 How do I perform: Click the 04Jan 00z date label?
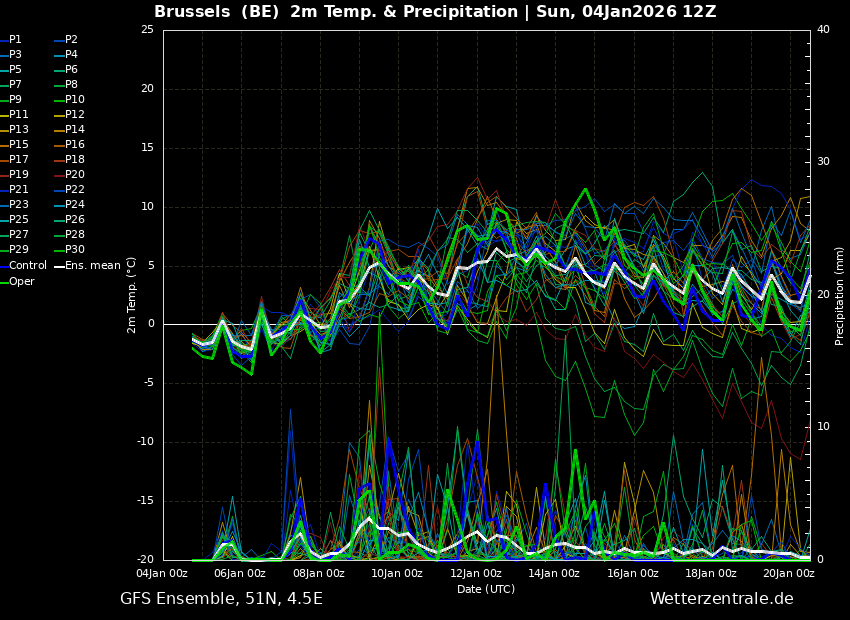tap(162, 573)
